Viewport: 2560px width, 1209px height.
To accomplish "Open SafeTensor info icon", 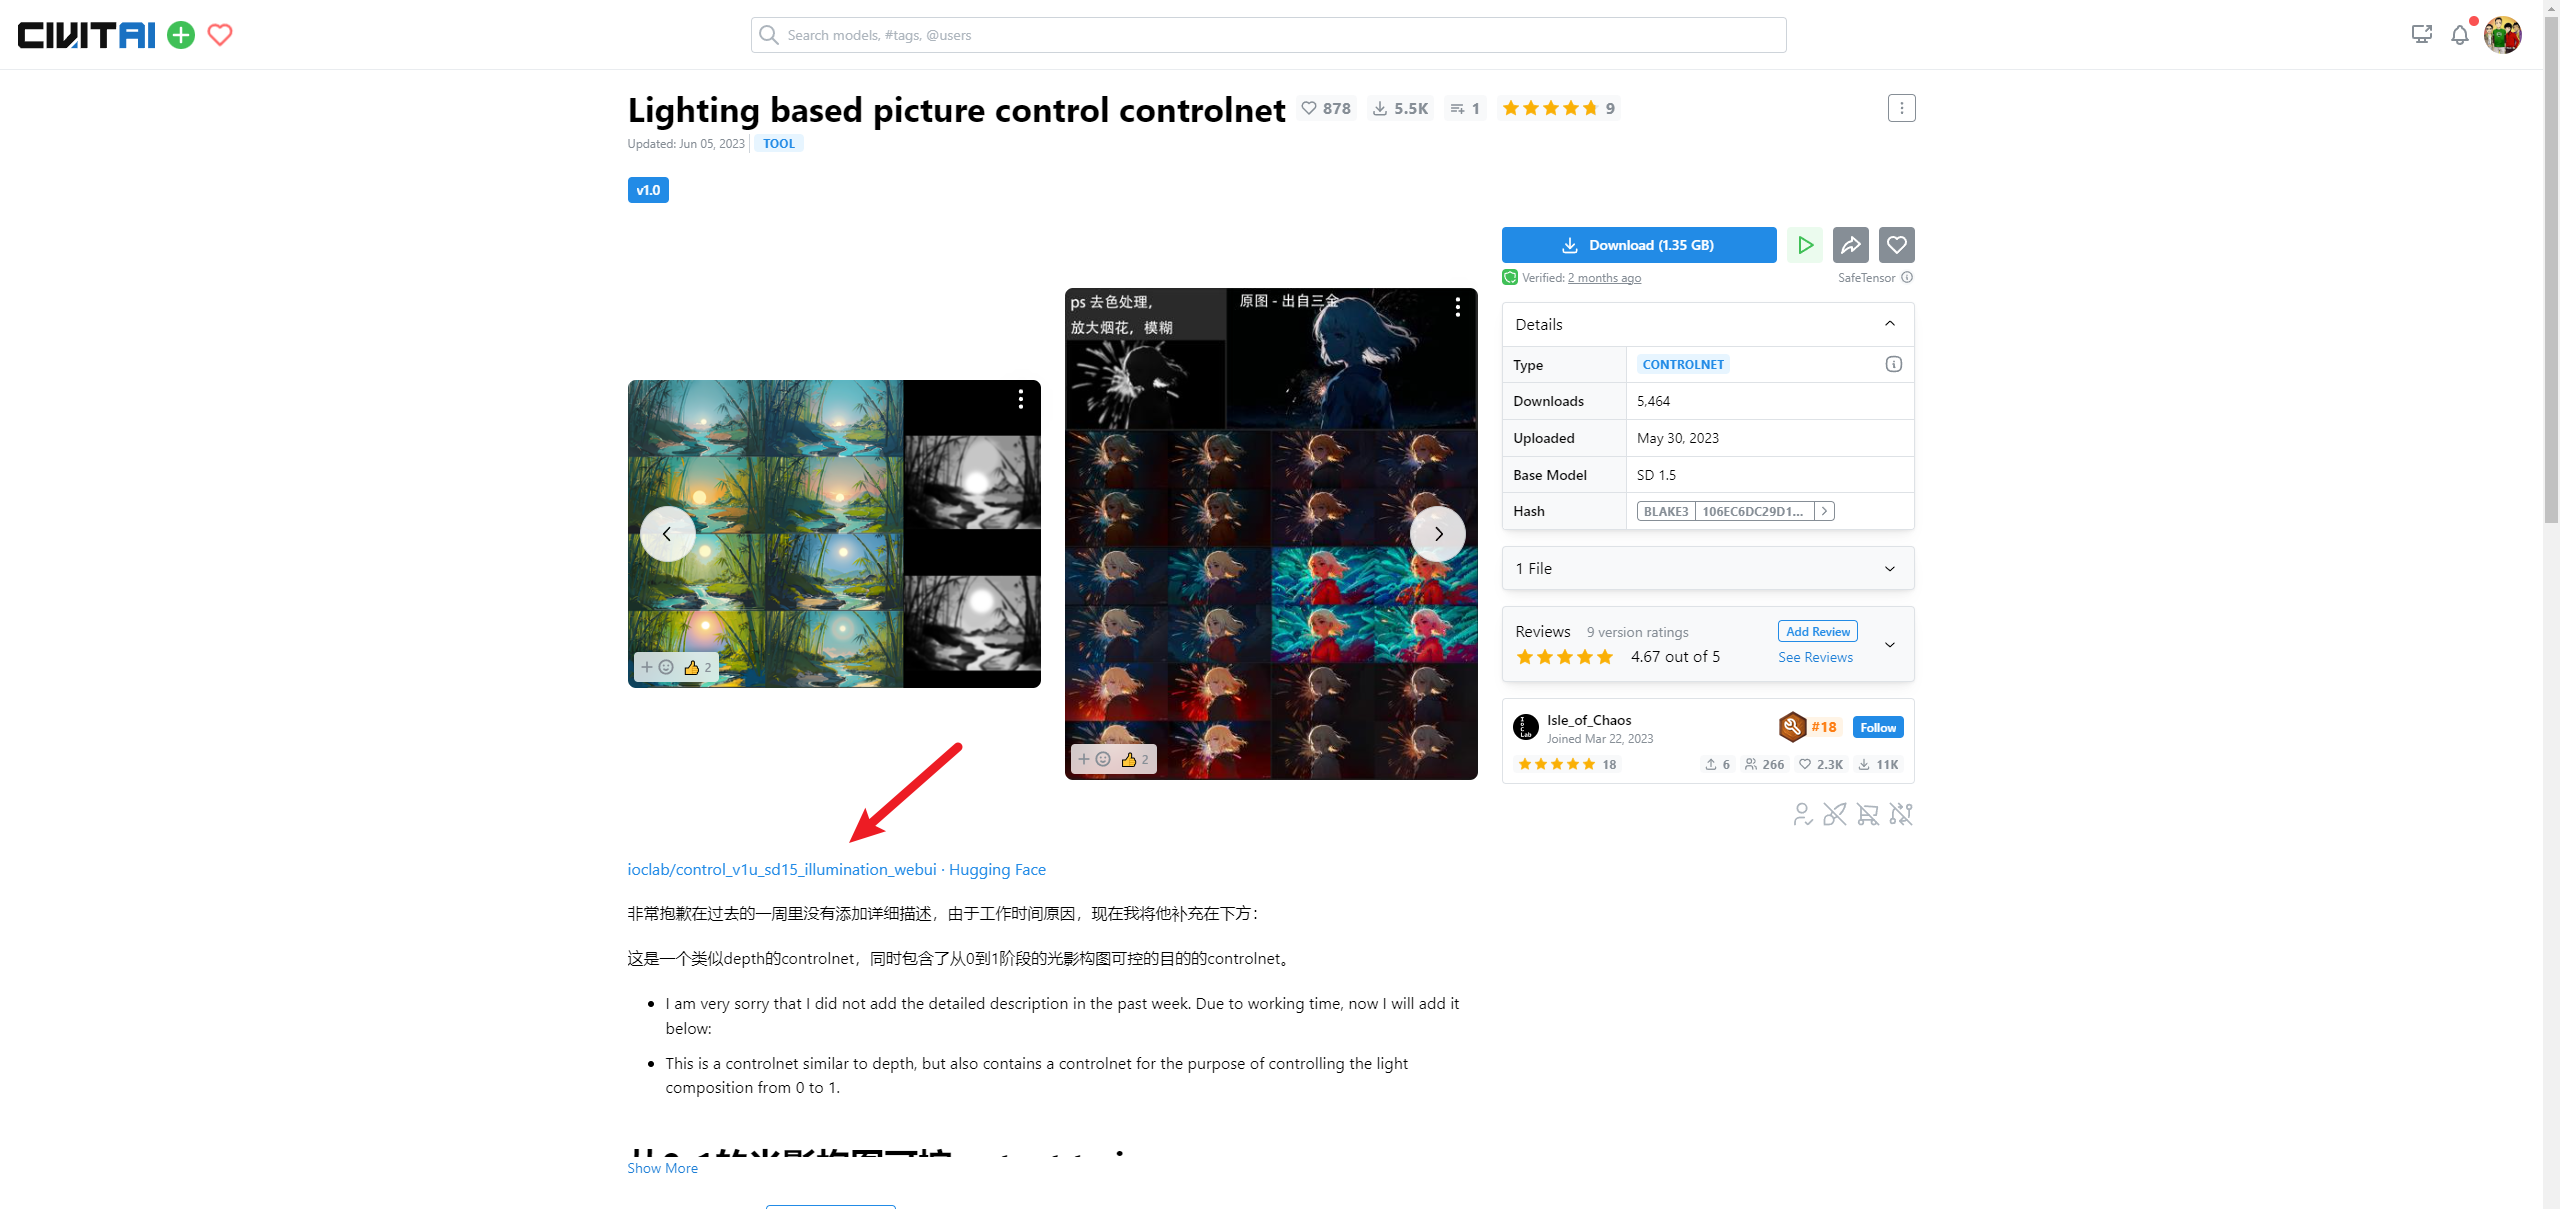I will 1907,277.
